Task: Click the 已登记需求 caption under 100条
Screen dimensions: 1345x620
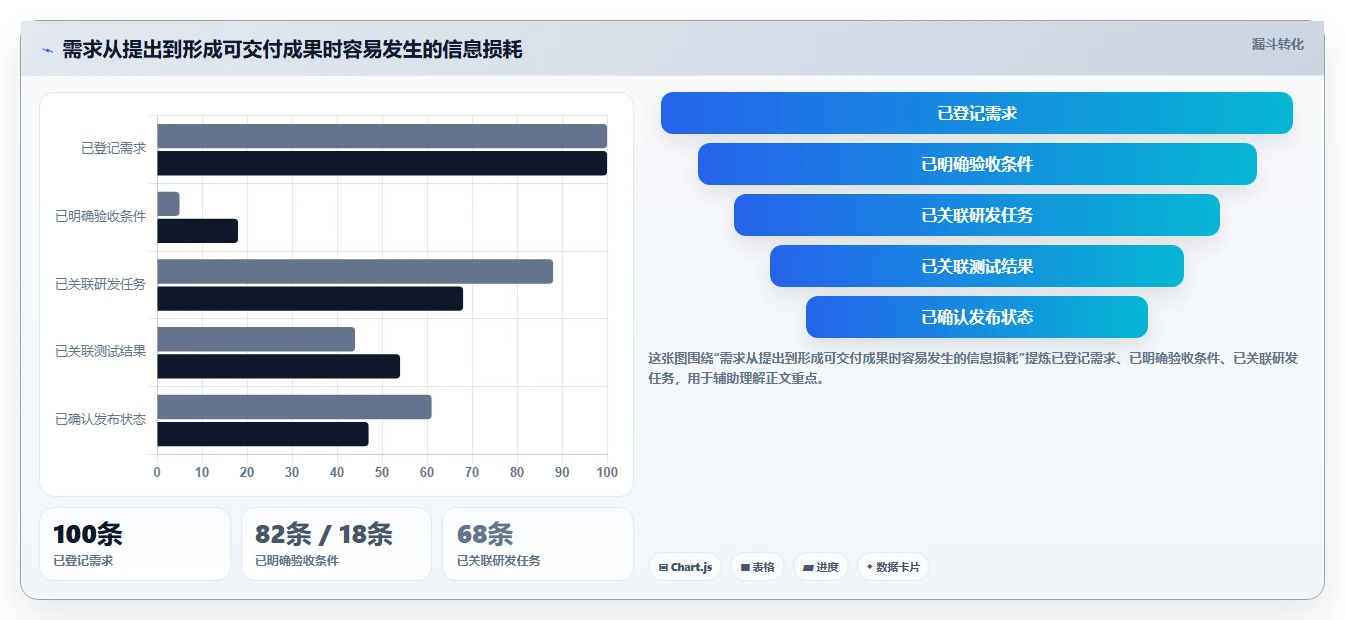Action: pos(83,561)
